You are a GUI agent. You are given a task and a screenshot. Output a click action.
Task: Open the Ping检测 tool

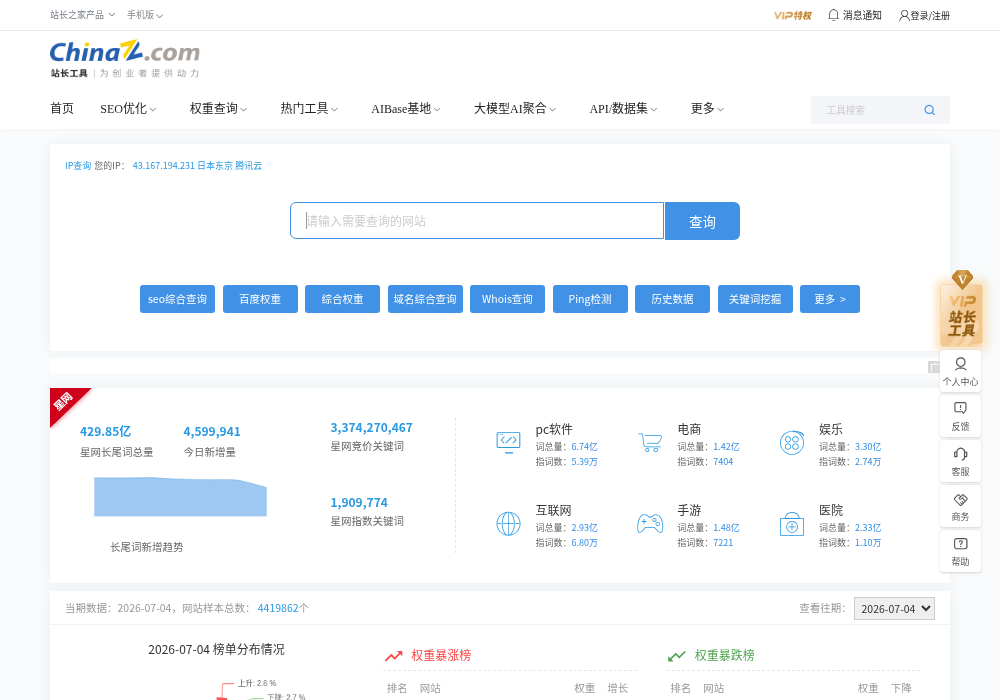(x=591, y=299)
